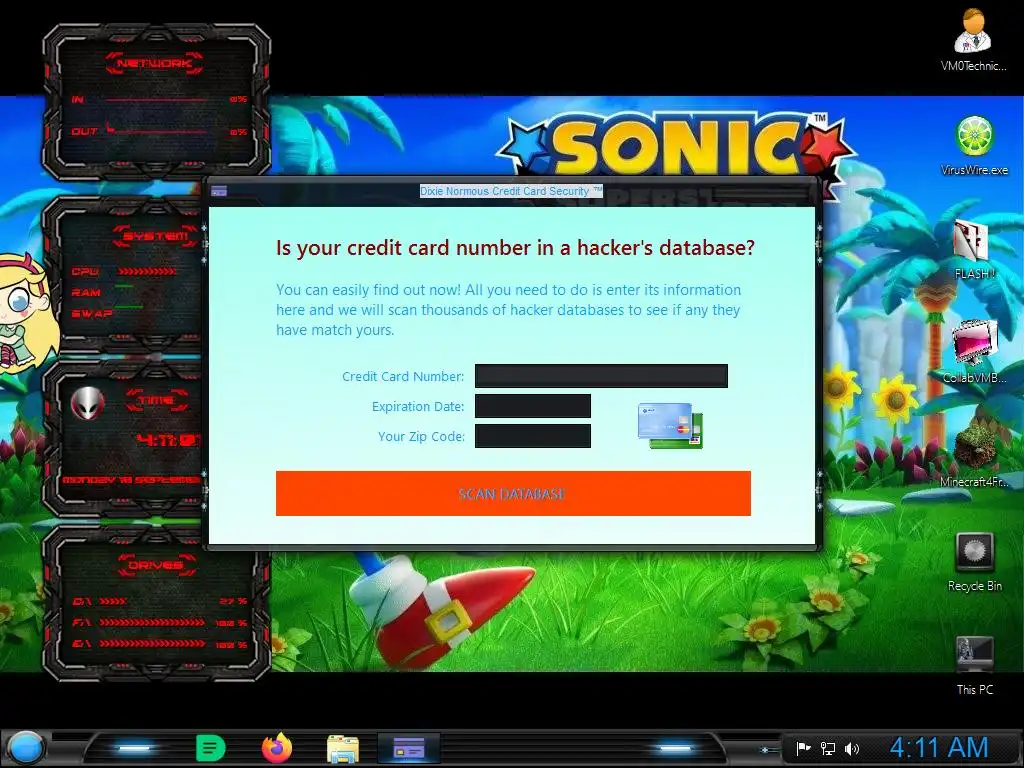Image resolution: width=1024 pixels, height=768 pixels.
Task: Click the credit cards image in dialog
Action: (671, 425)
